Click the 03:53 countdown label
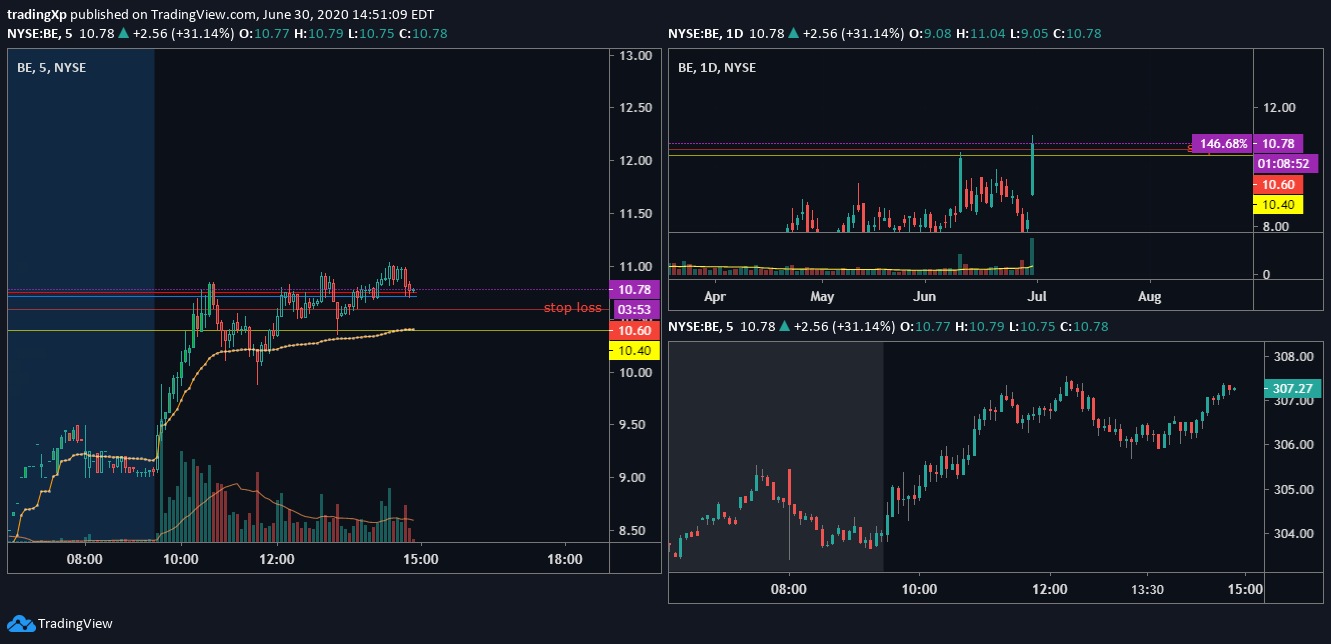Viewport: 1331px width, 644px height. tap(635, 309)
